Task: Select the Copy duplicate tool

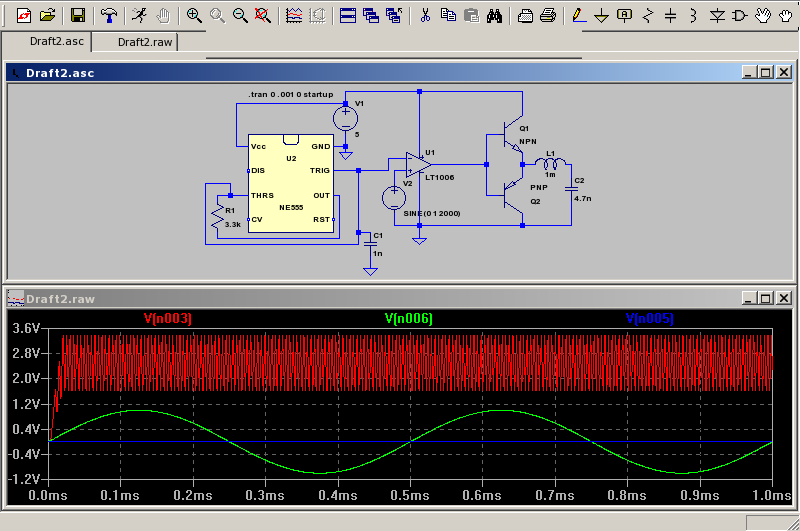Action: click(x=448, y=15)
